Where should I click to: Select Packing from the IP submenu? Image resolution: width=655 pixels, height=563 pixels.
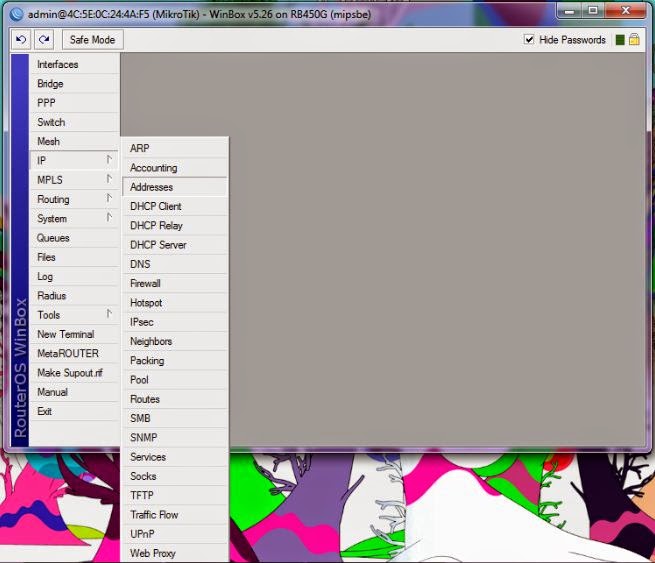(x=175, y=360)
